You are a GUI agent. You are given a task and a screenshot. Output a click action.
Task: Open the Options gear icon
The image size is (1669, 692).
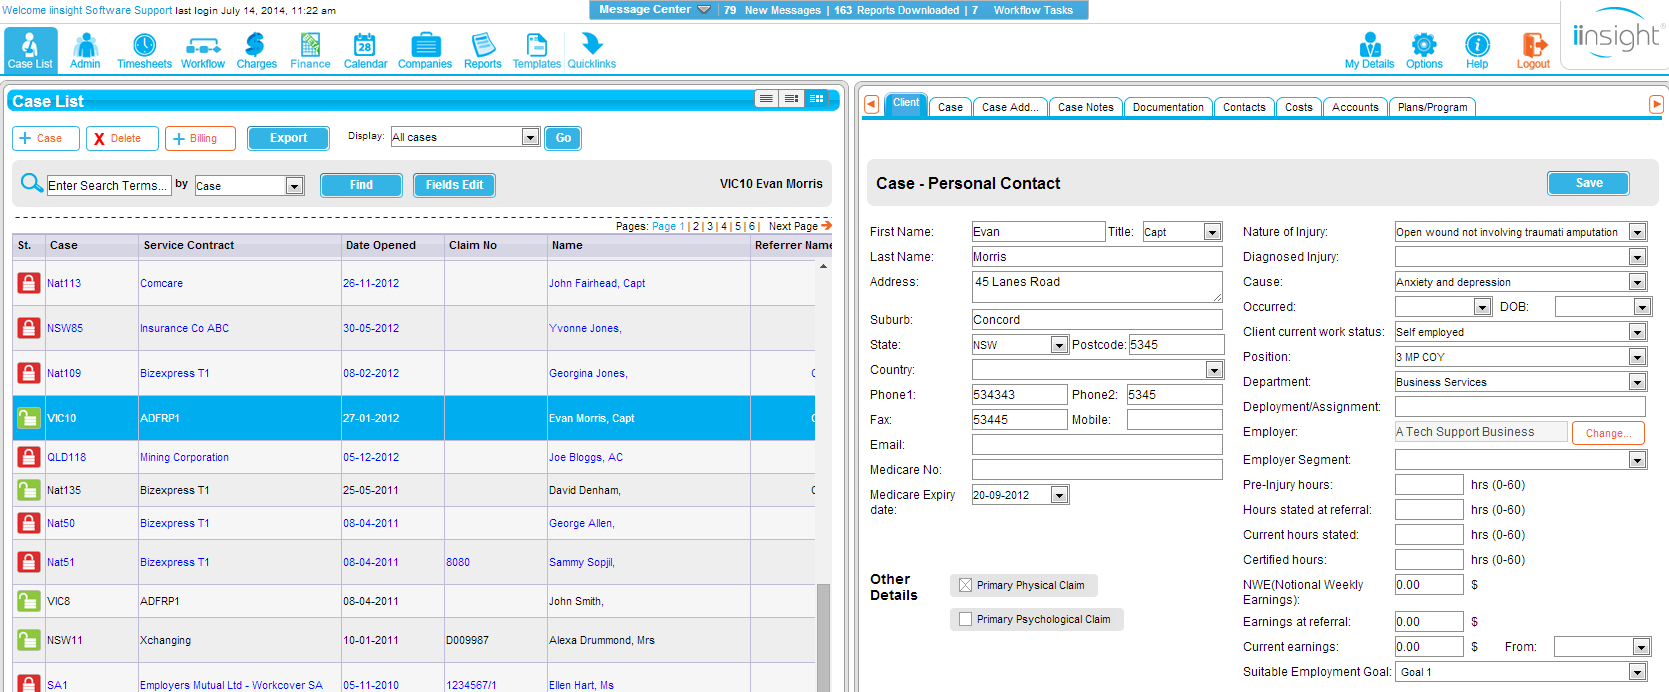[1424, 46]
